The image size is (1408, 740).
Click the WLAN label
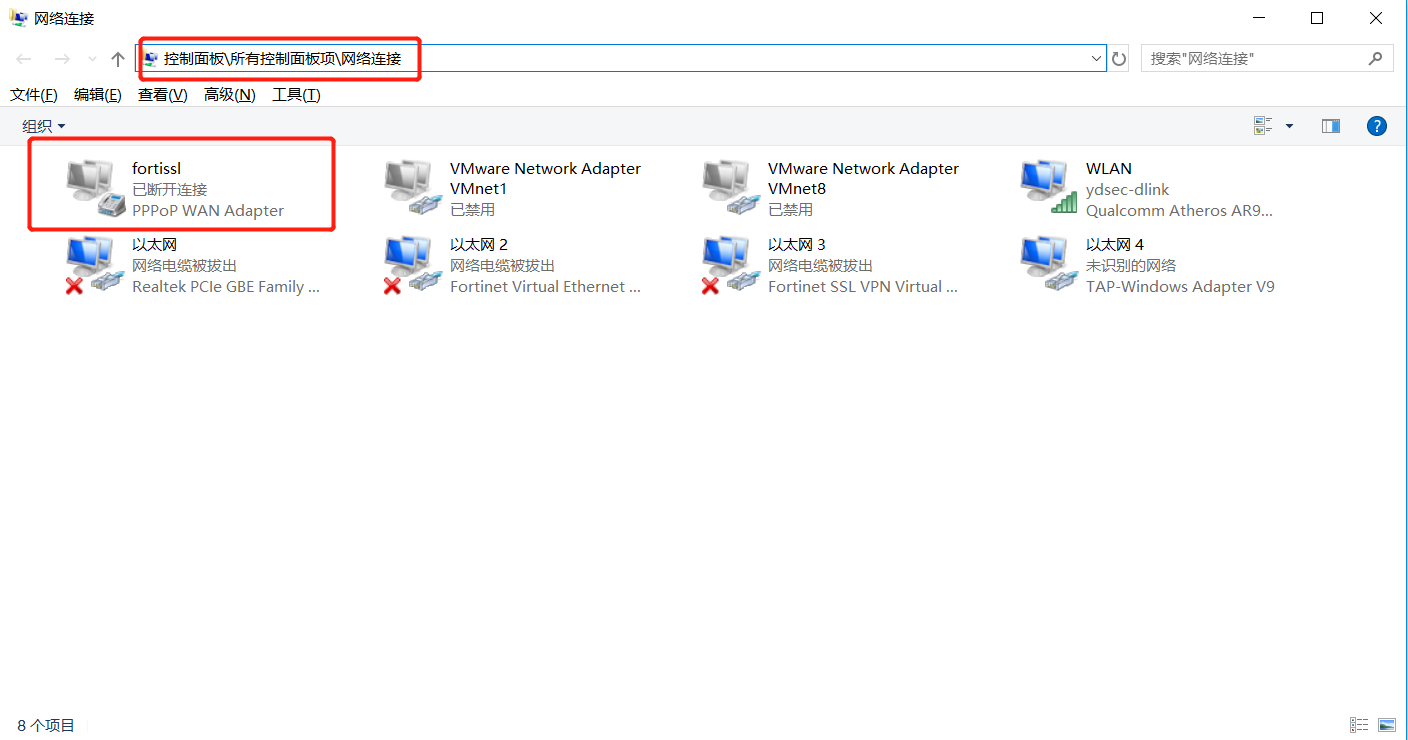point(1109,169)
